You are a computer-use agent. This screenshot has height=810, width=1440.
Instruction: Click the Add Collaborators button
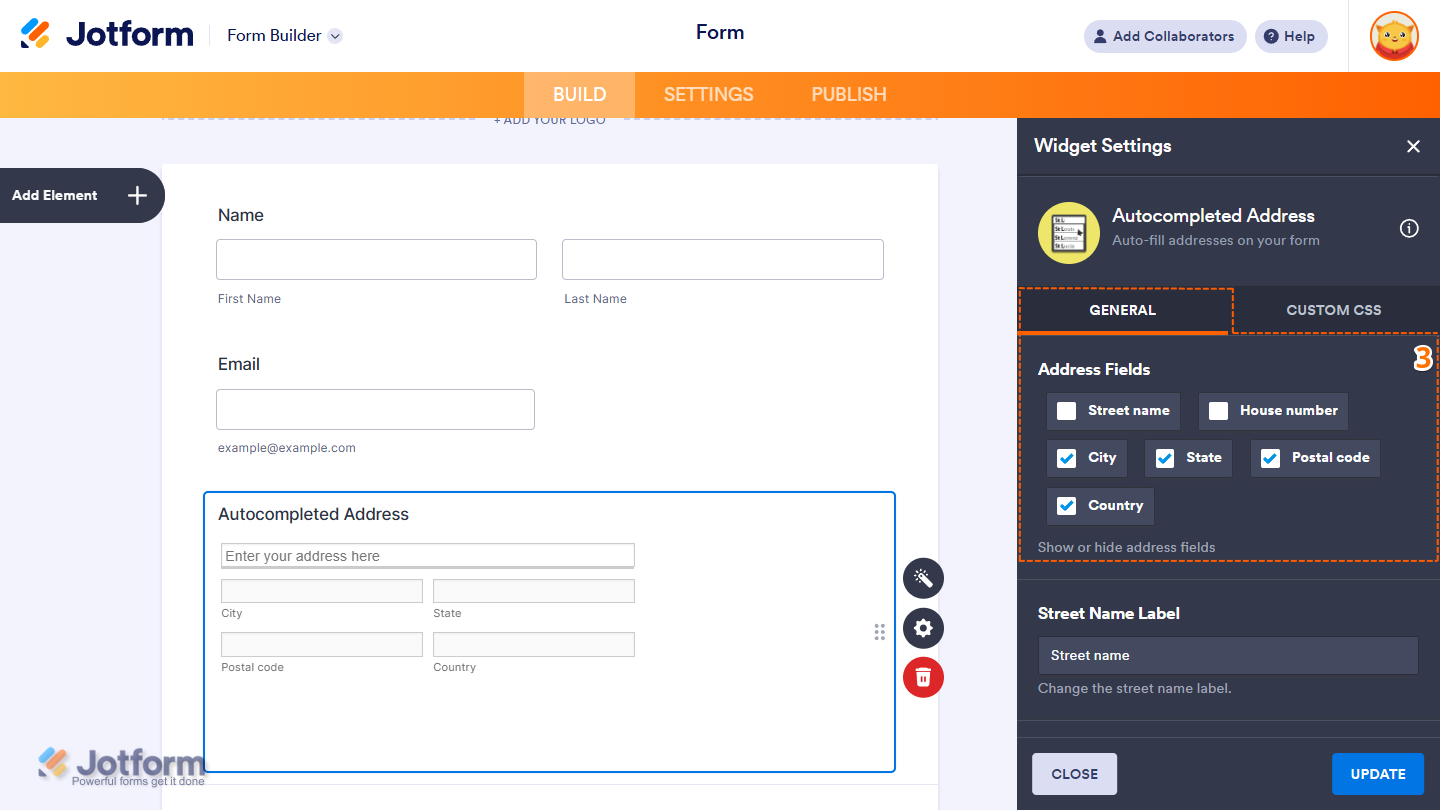click(1165, 36)
